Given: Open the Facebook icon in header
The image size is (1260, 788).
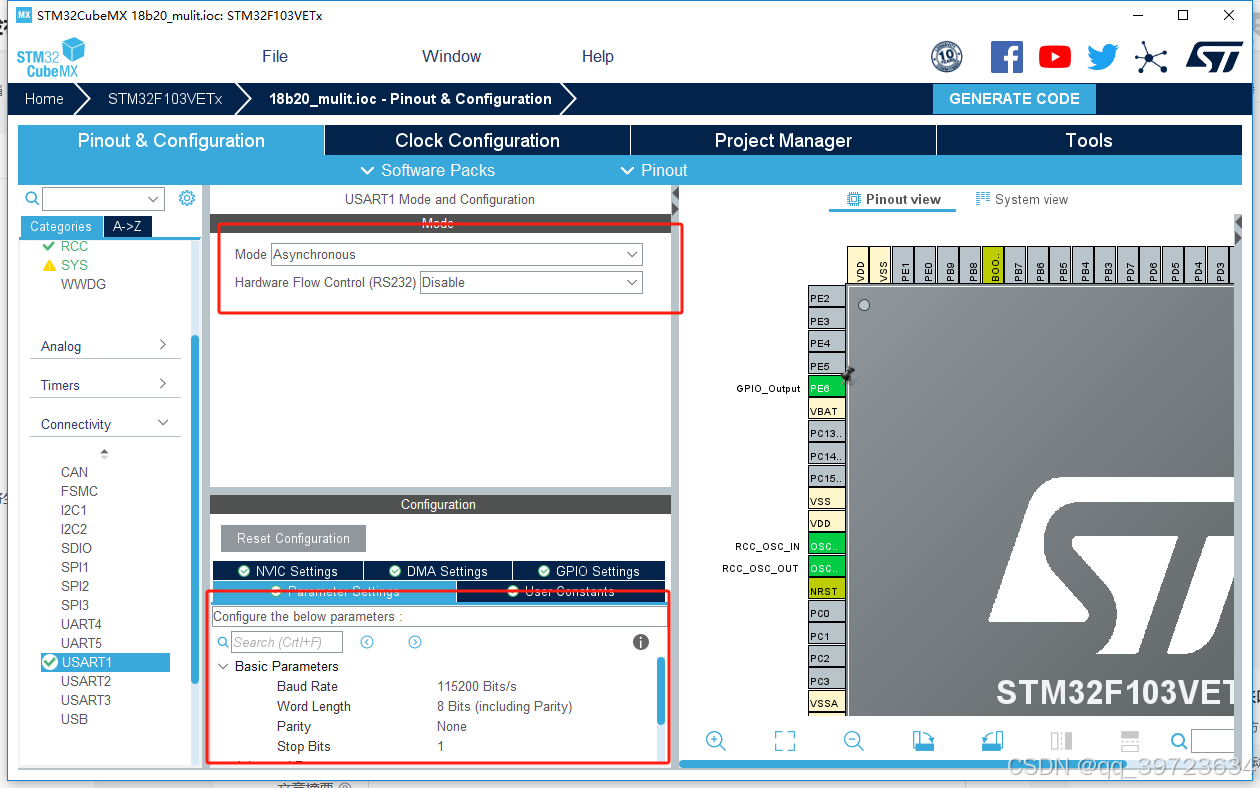Looking at the screenshot, I should [x=1006, y=56].
